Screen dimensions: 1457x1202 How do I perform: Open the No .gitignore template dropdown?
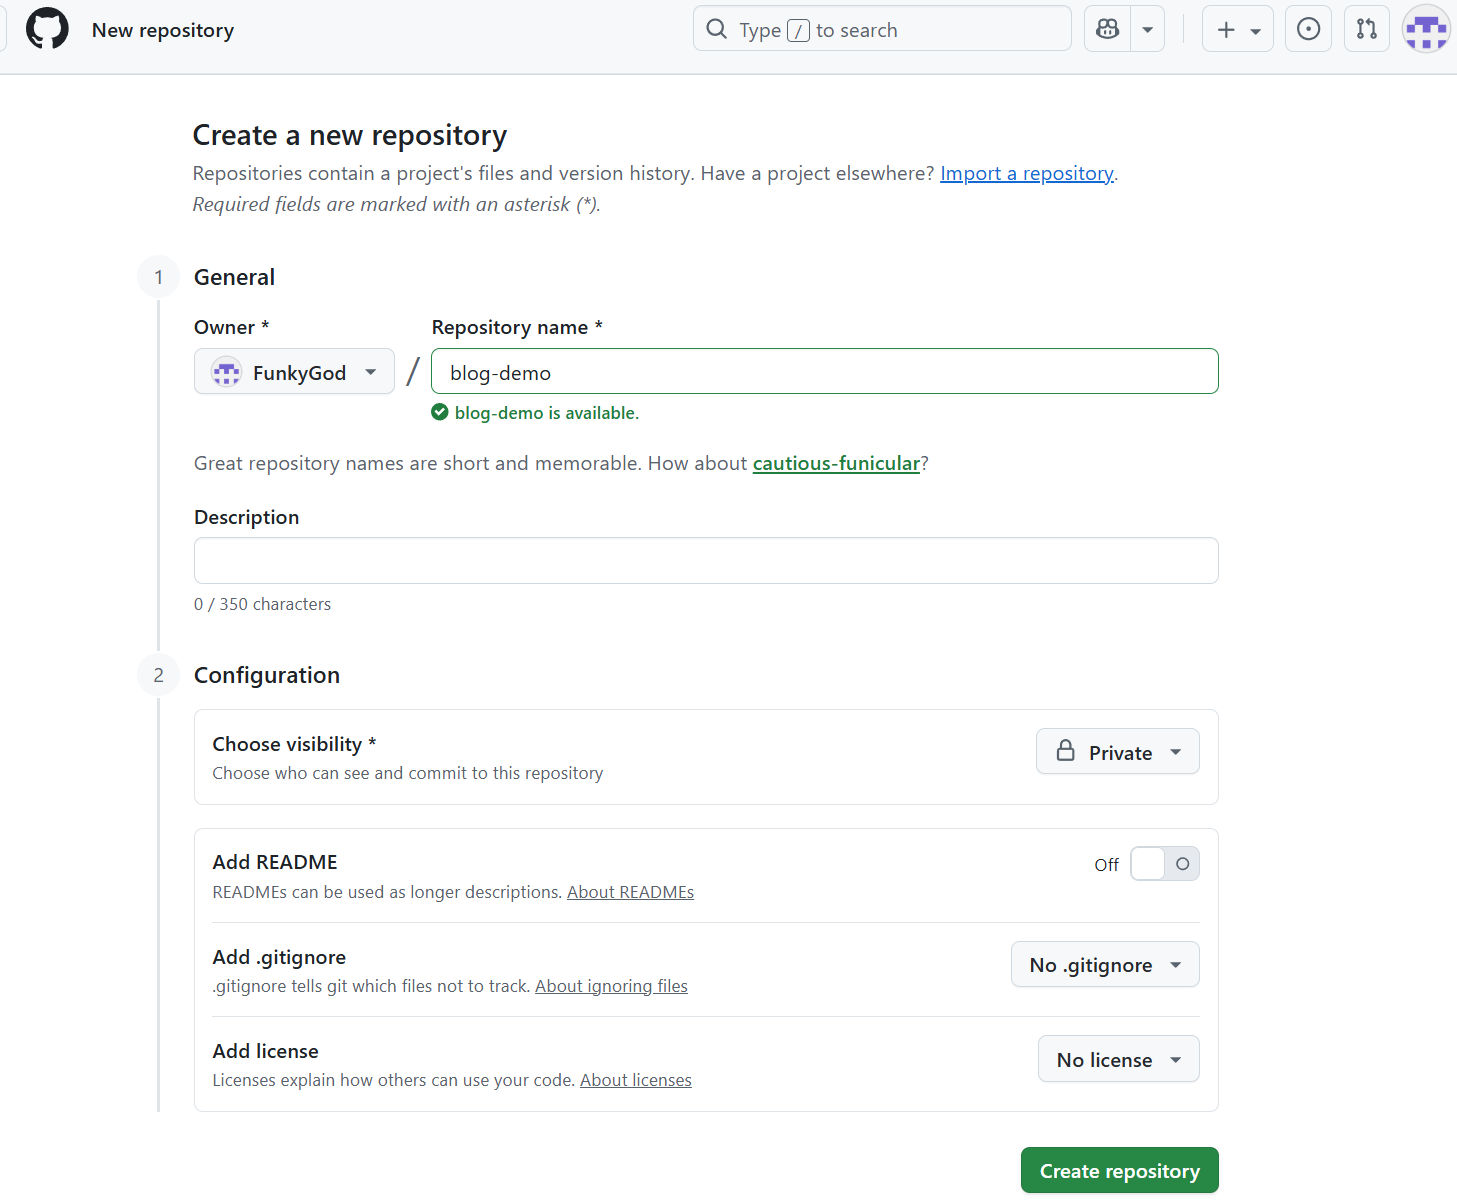point(1104,965)
